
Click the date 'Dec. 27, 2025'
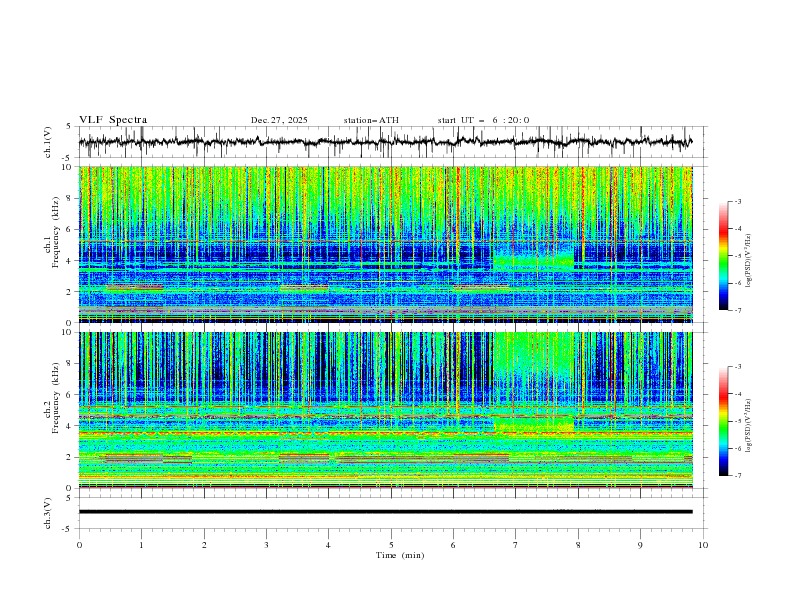click(x=279, y=120)
